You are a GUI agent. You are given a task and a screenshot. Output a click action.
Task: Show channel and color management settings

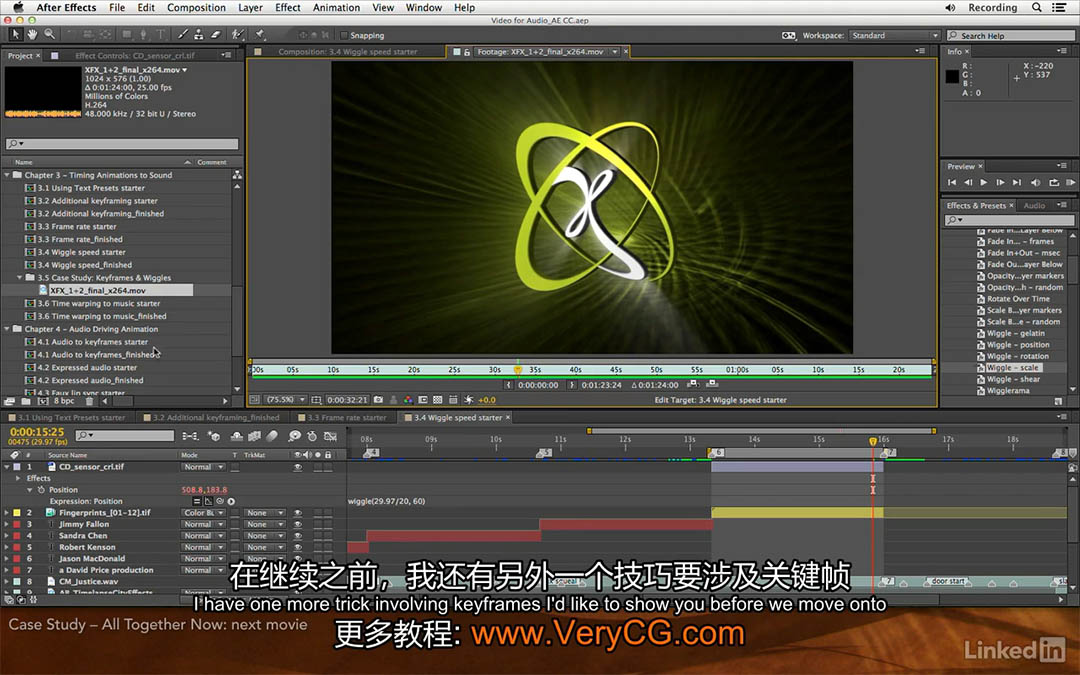(x=408, y=399)
